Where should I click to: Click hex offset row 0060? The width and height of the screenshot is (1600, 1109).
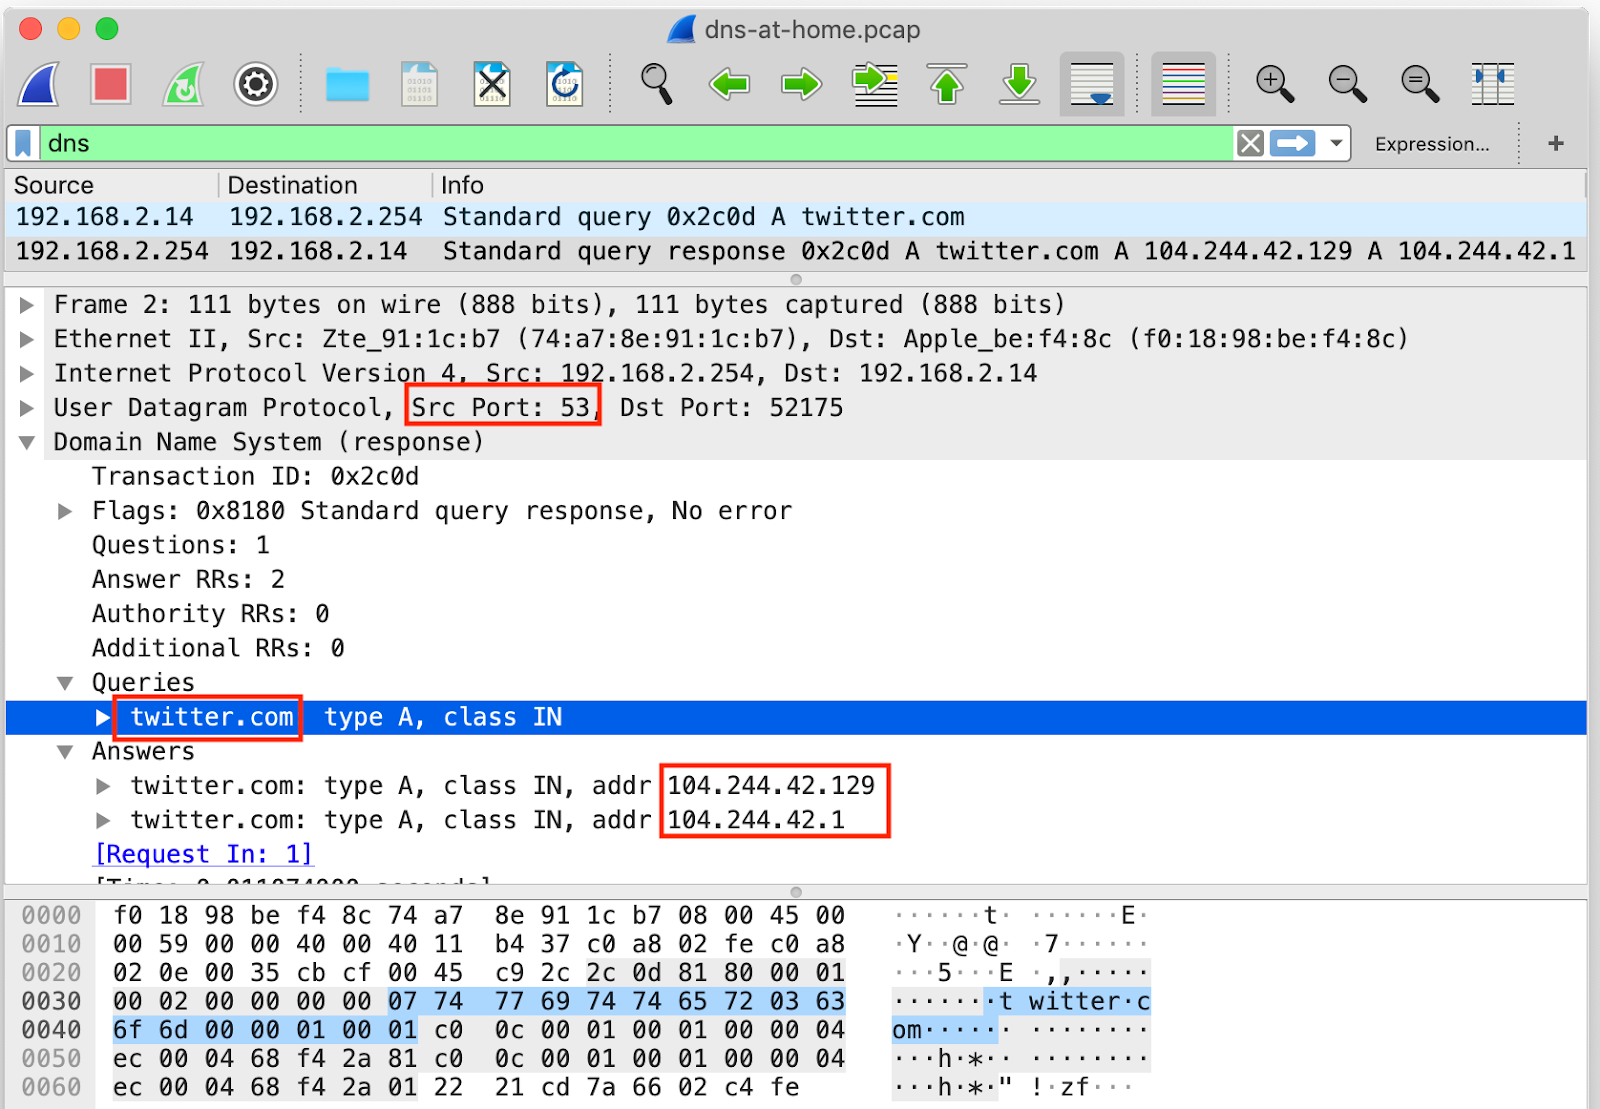pyautogui.click(x=51, y=1087)
